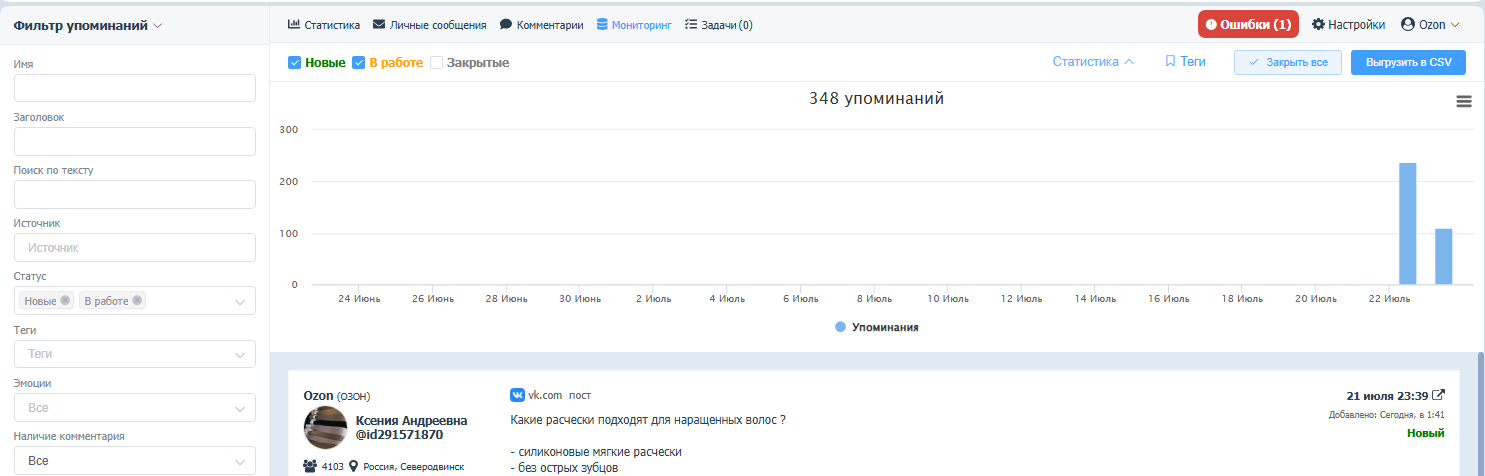Toggle the В работе status checkbox
The image size is (1485, 476).
[x=359, y=63]
